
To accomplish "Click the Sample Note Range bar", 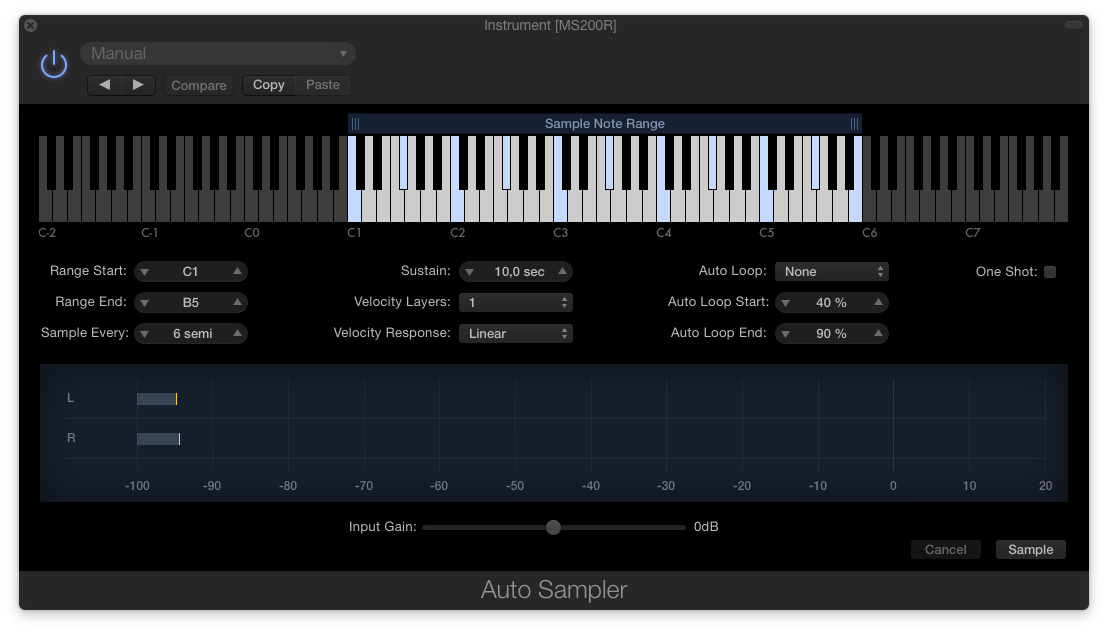I will tap(605, 124).
